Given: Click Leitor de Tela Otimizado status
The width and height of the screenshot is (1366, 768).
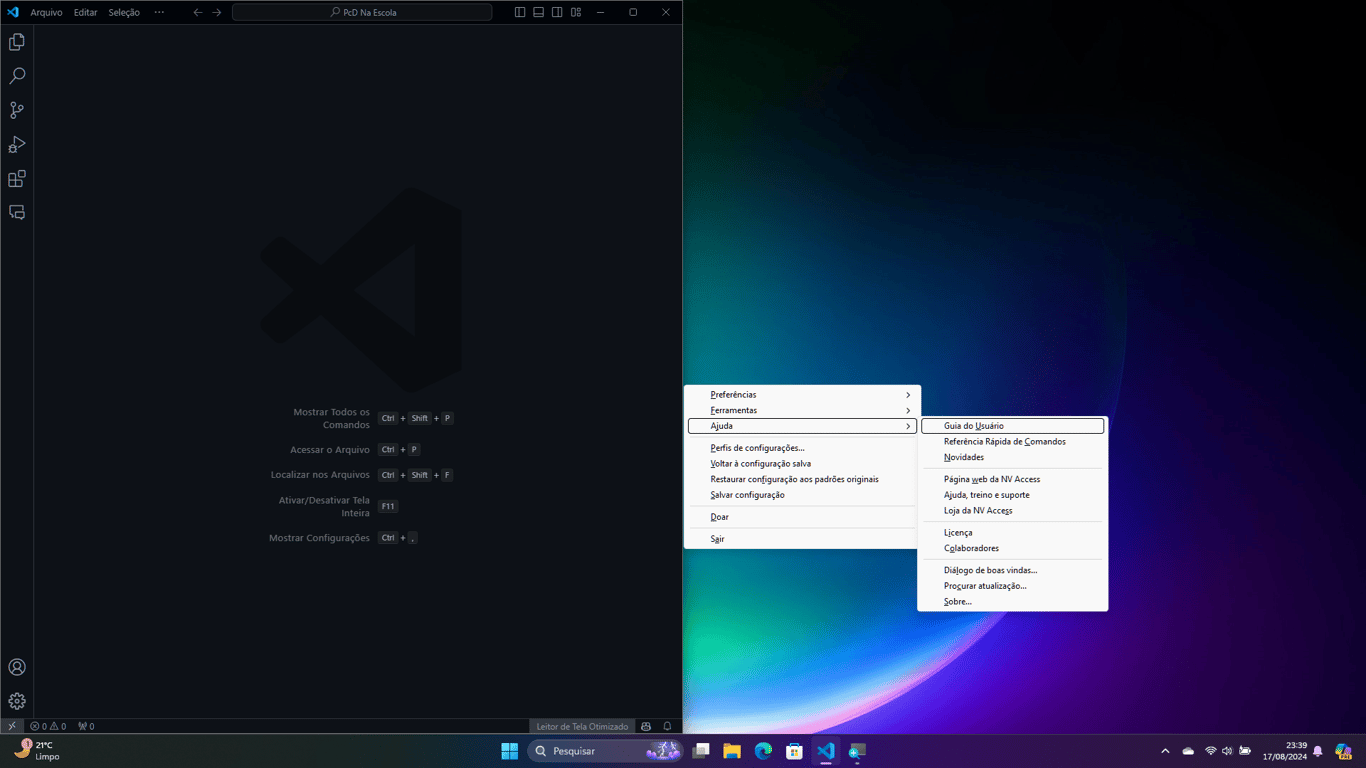Looking at the screenshot, I should click(582, 726).
